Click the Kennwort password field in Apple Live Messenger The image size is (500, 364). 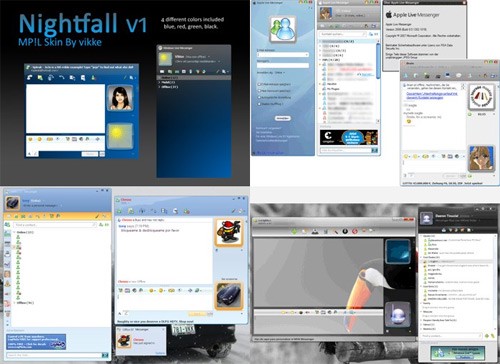283,66
